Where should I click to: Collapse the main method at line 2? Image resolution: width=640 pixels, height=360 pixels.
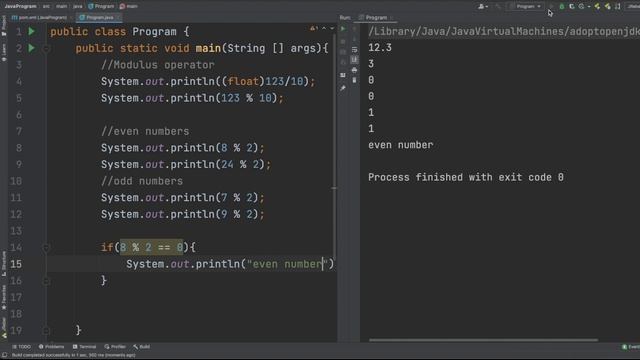pyautogui.click(x=46, y=49)
